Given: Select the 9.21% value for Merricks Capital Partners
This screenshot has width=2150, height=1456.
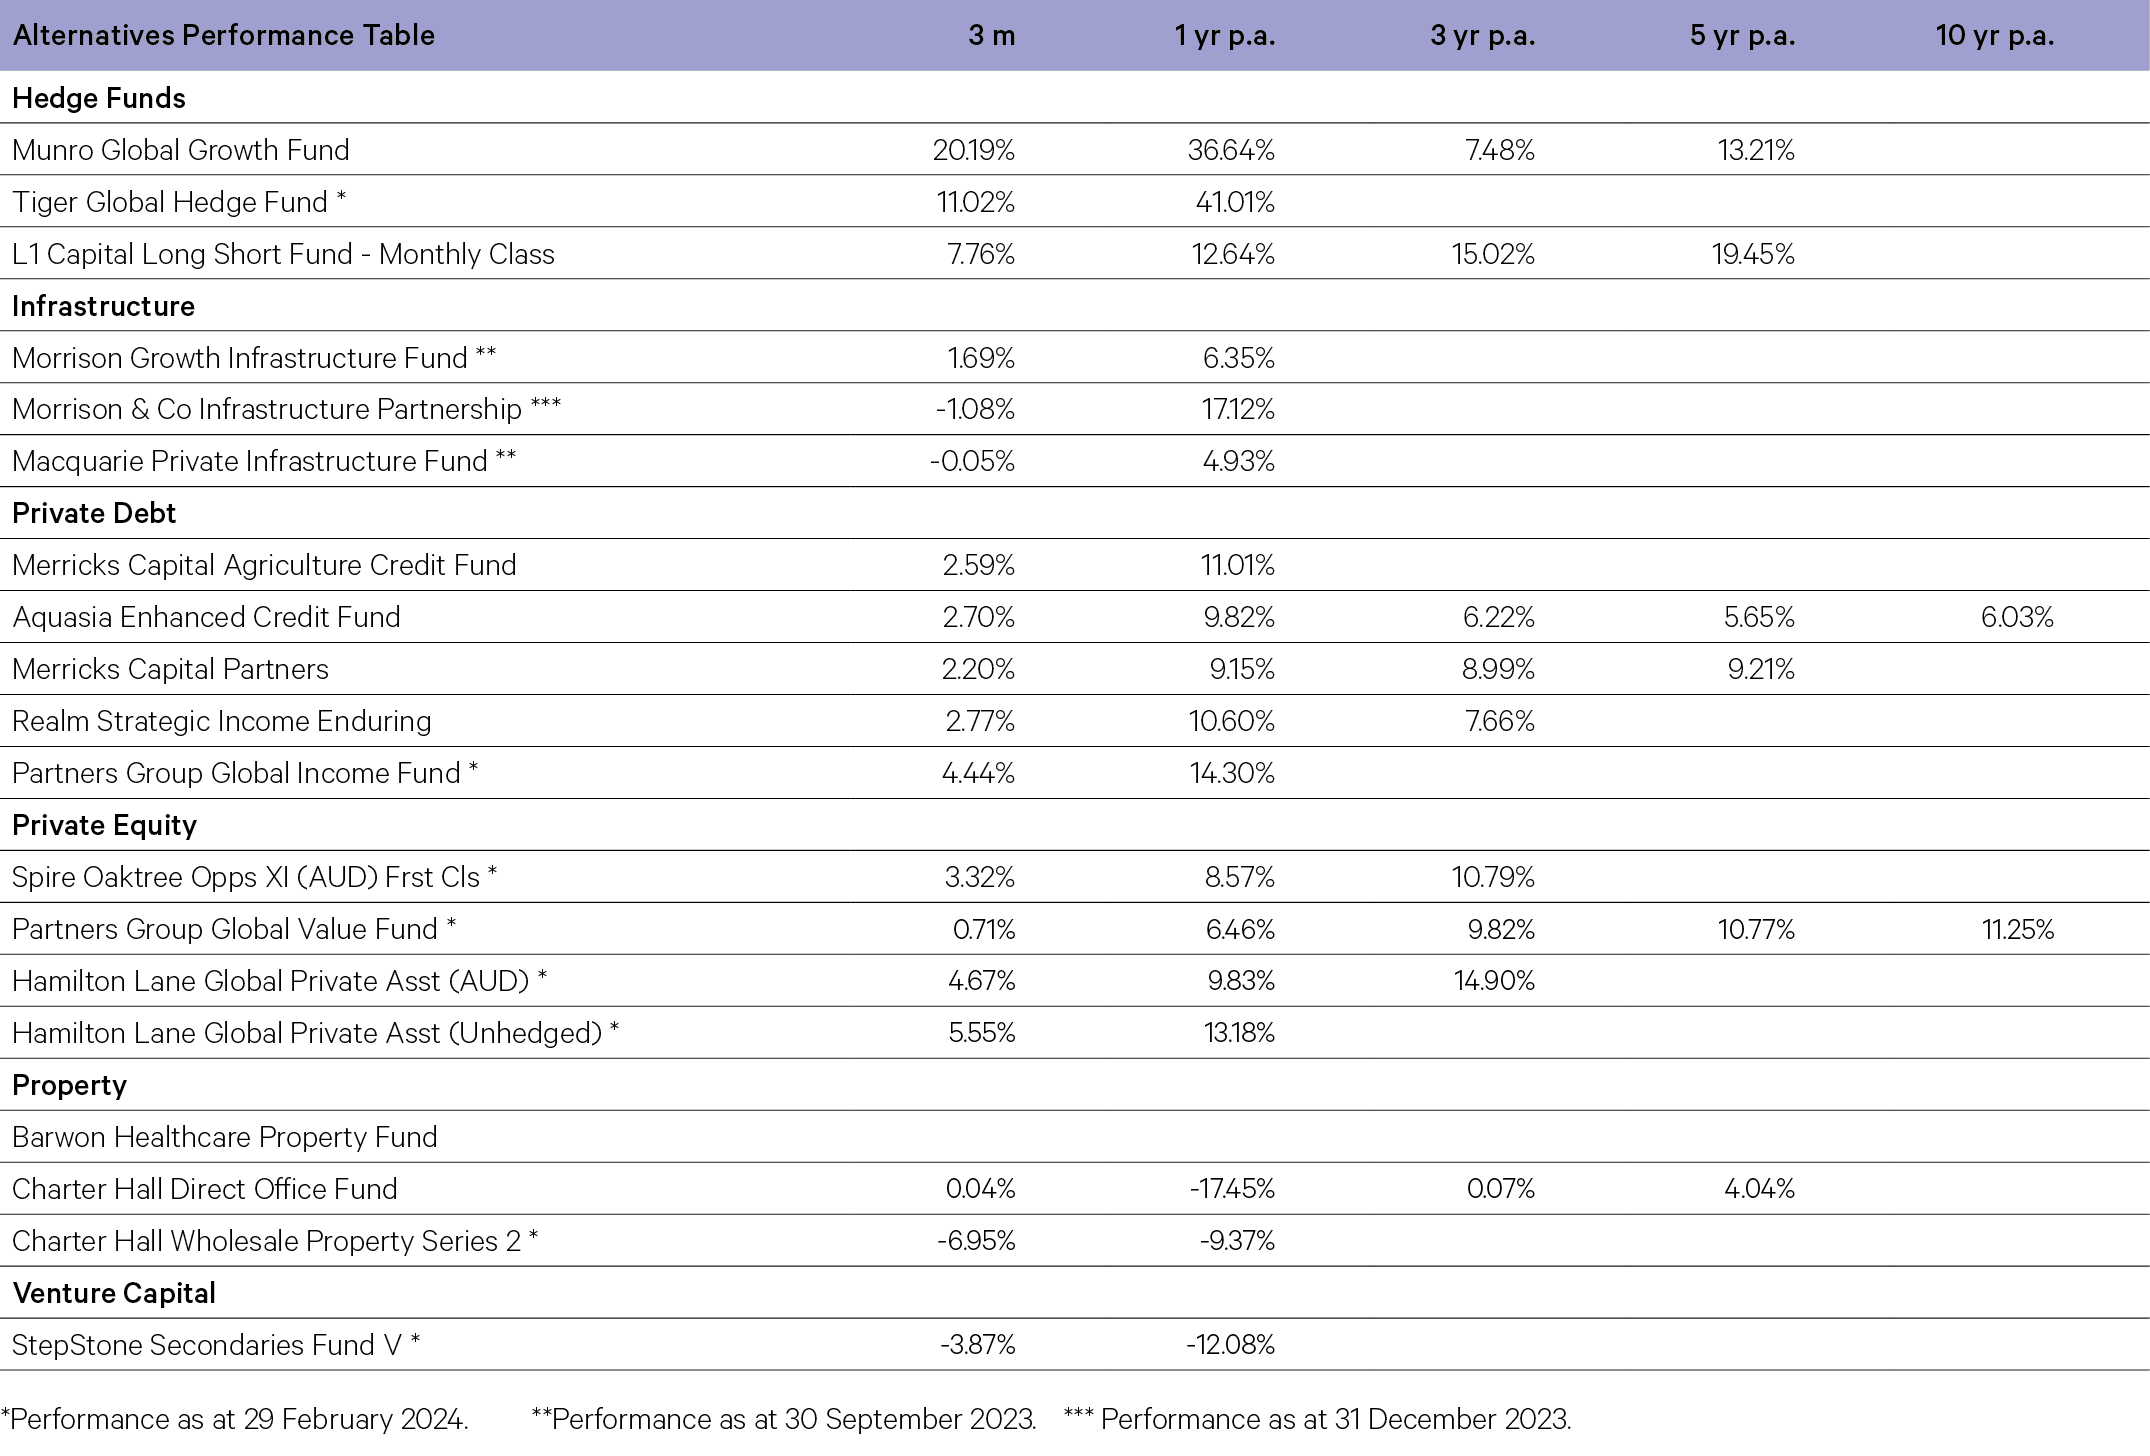Looking at the screenshot, I should [x=1761, y=669].
